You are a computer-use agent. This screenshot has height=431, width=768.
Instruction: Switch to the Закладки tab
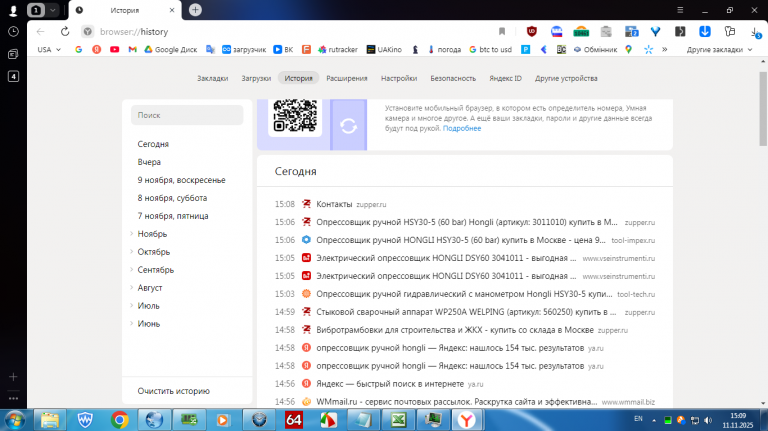click(213, 78)
